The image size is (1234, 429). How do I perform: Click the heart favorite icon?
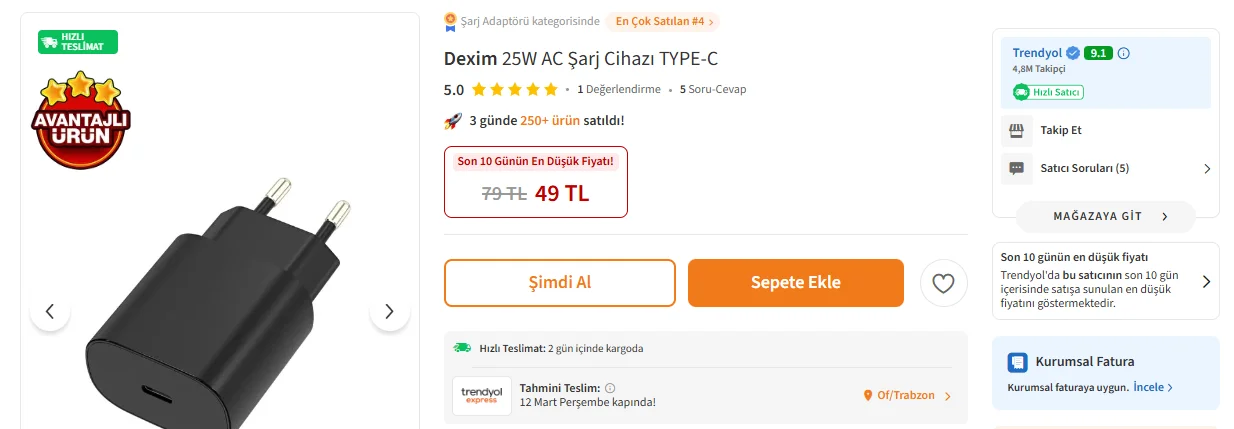pos(943,283)
